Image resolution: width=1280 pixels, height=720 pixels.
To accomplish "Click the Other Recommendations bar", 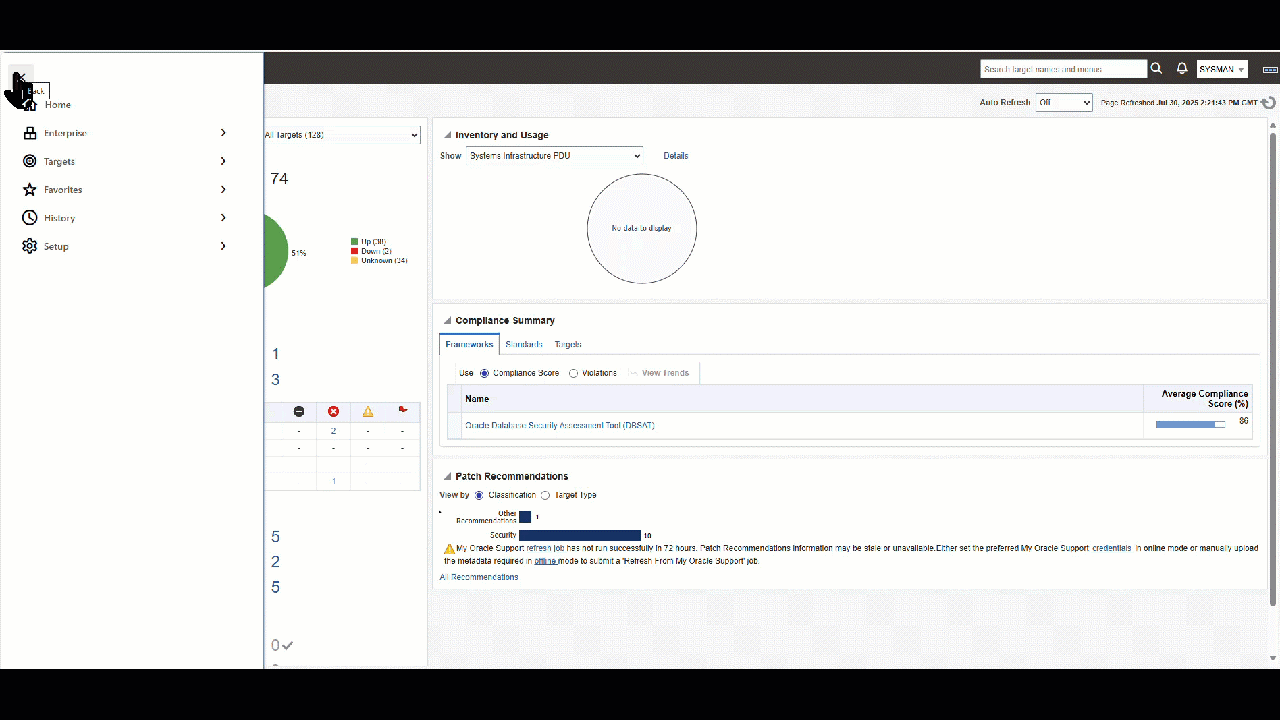I will coord(525,517).
